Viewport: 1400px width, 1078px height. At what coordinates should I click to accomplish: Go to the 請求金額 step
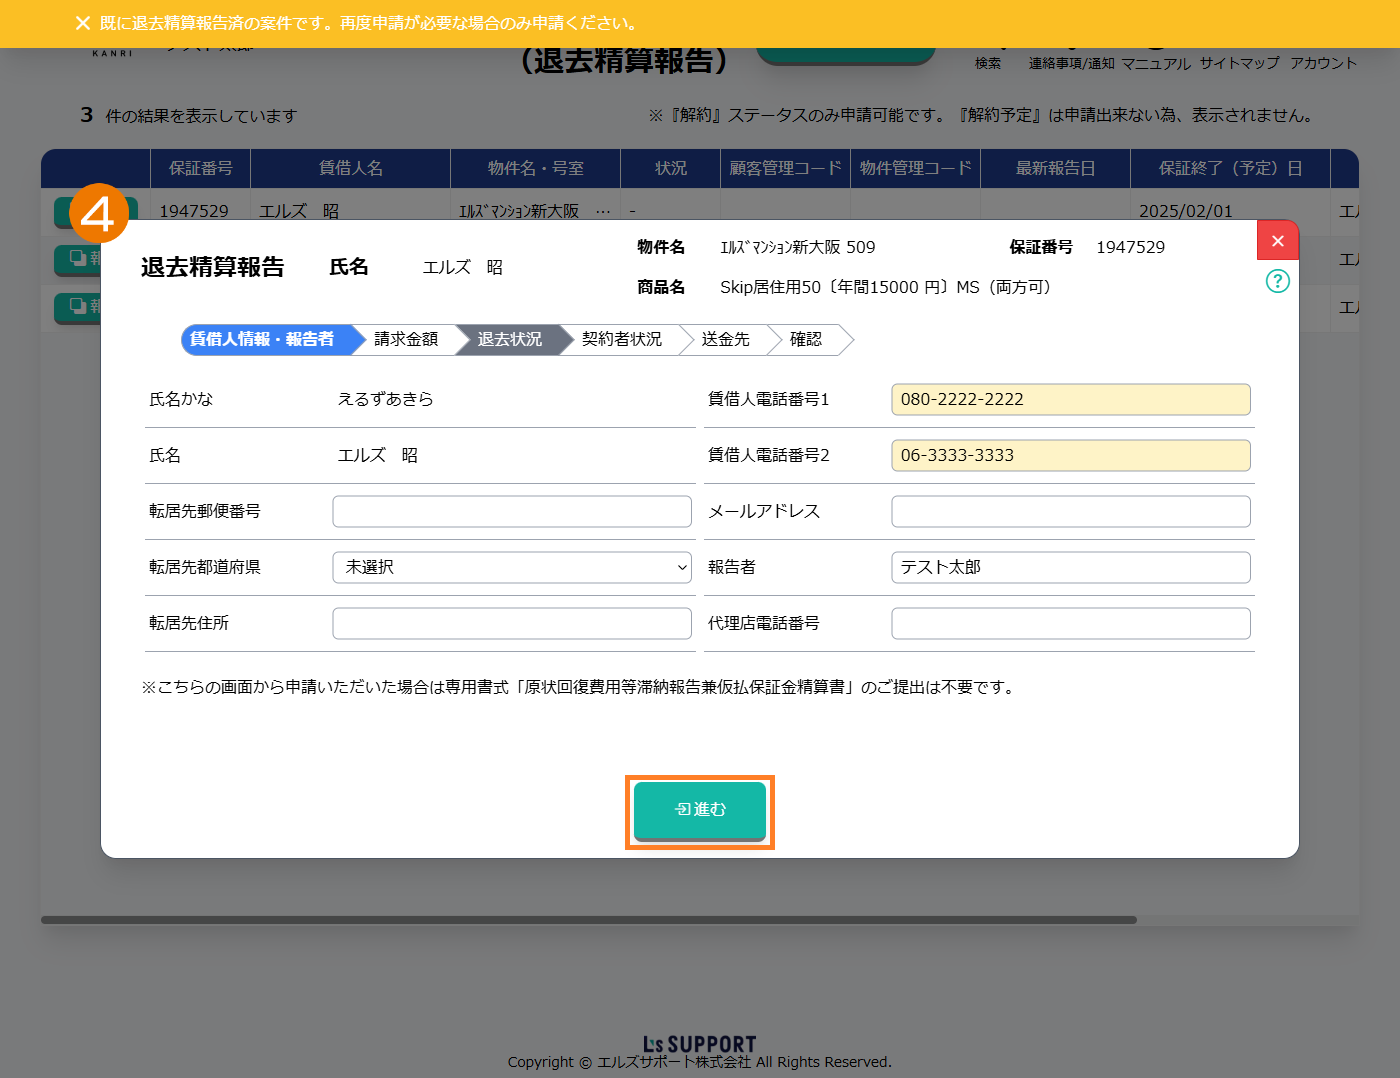coord(406,340)
